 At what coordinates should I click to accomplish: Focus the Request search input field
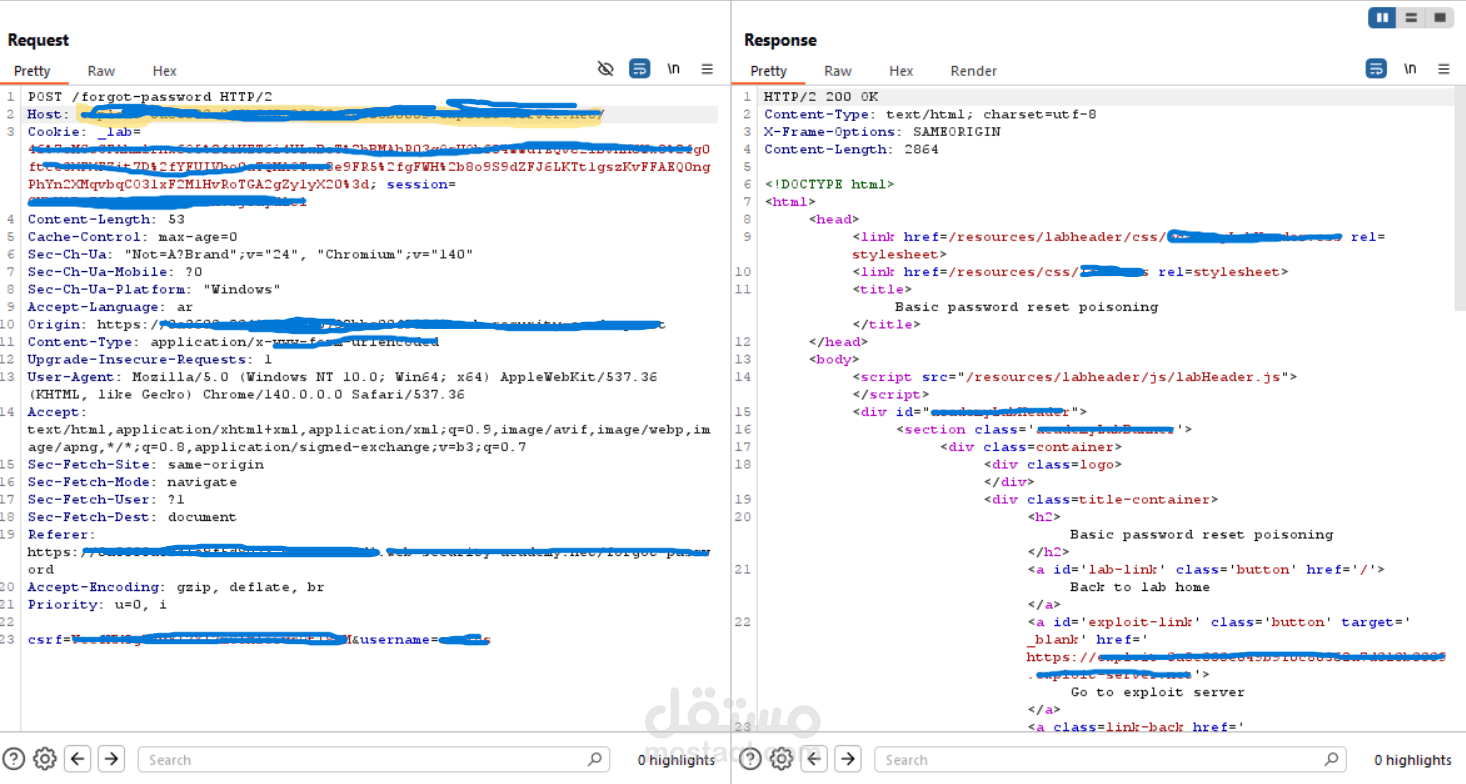click(374, 759)
